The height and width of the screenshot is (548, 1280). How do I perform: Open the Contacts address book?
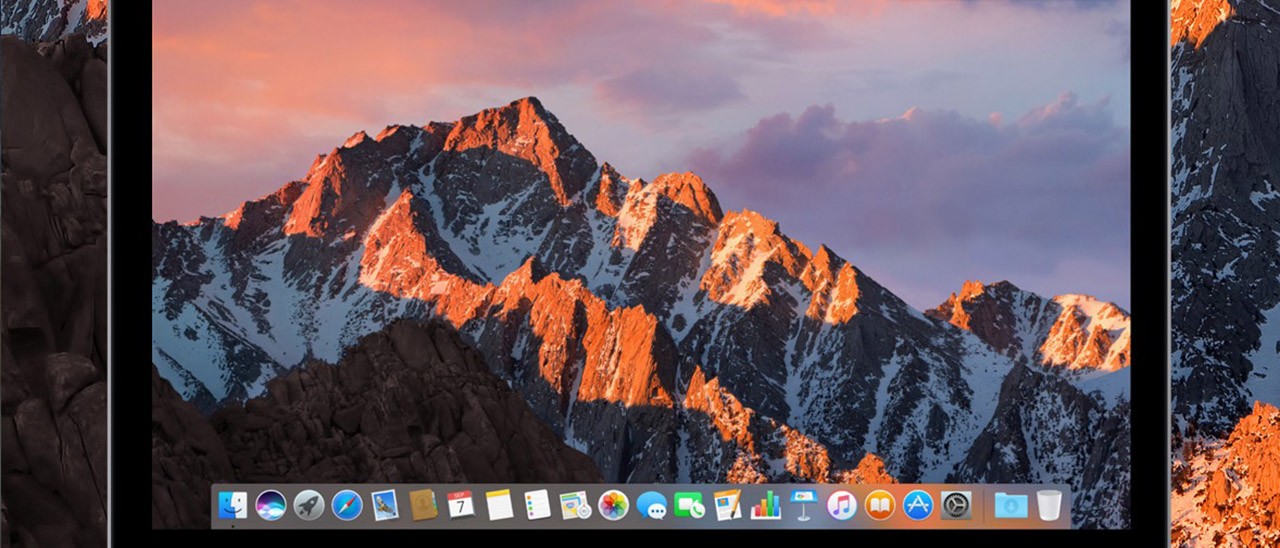tap(423, 505)
